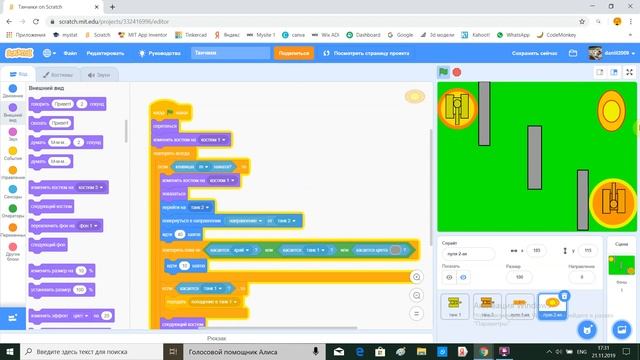Image resolution: width=640 pixels, height=360 pixels.
Task: Pick the touching-color gray swatch
Action: [395, 250]
